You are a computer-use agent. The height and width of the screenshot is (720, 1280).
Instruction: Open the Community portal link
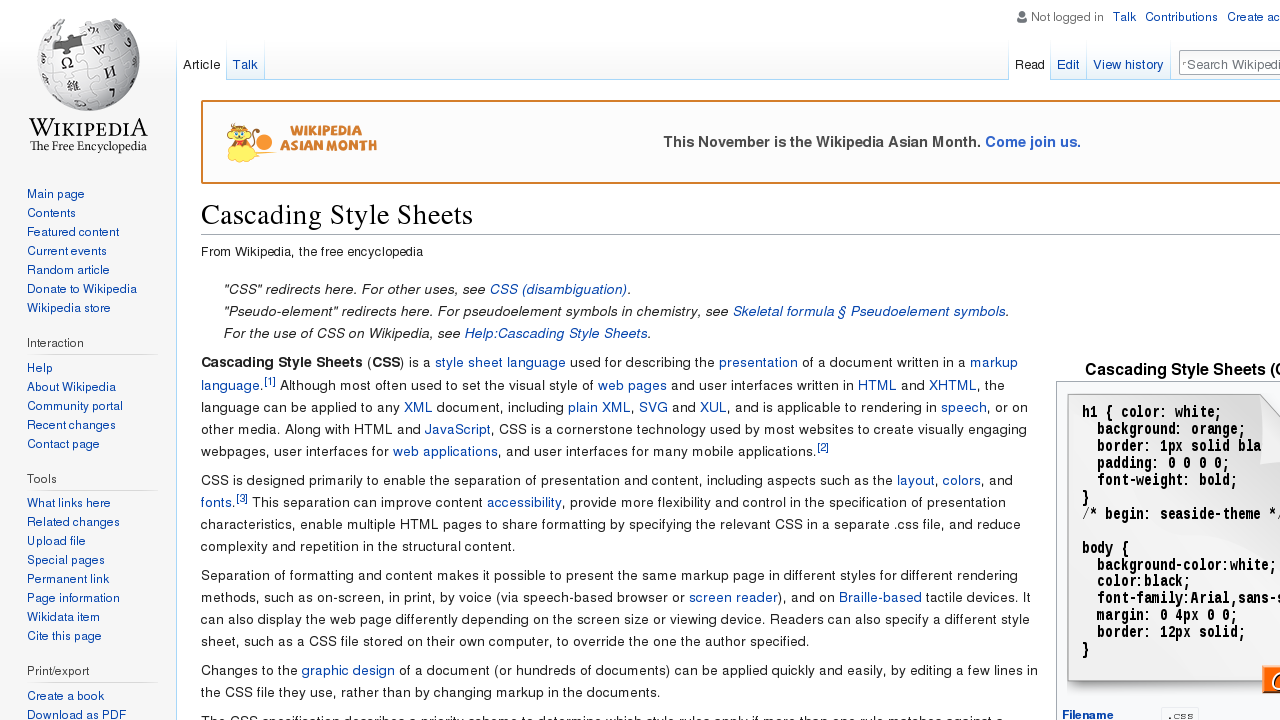[x=75, y=406]
